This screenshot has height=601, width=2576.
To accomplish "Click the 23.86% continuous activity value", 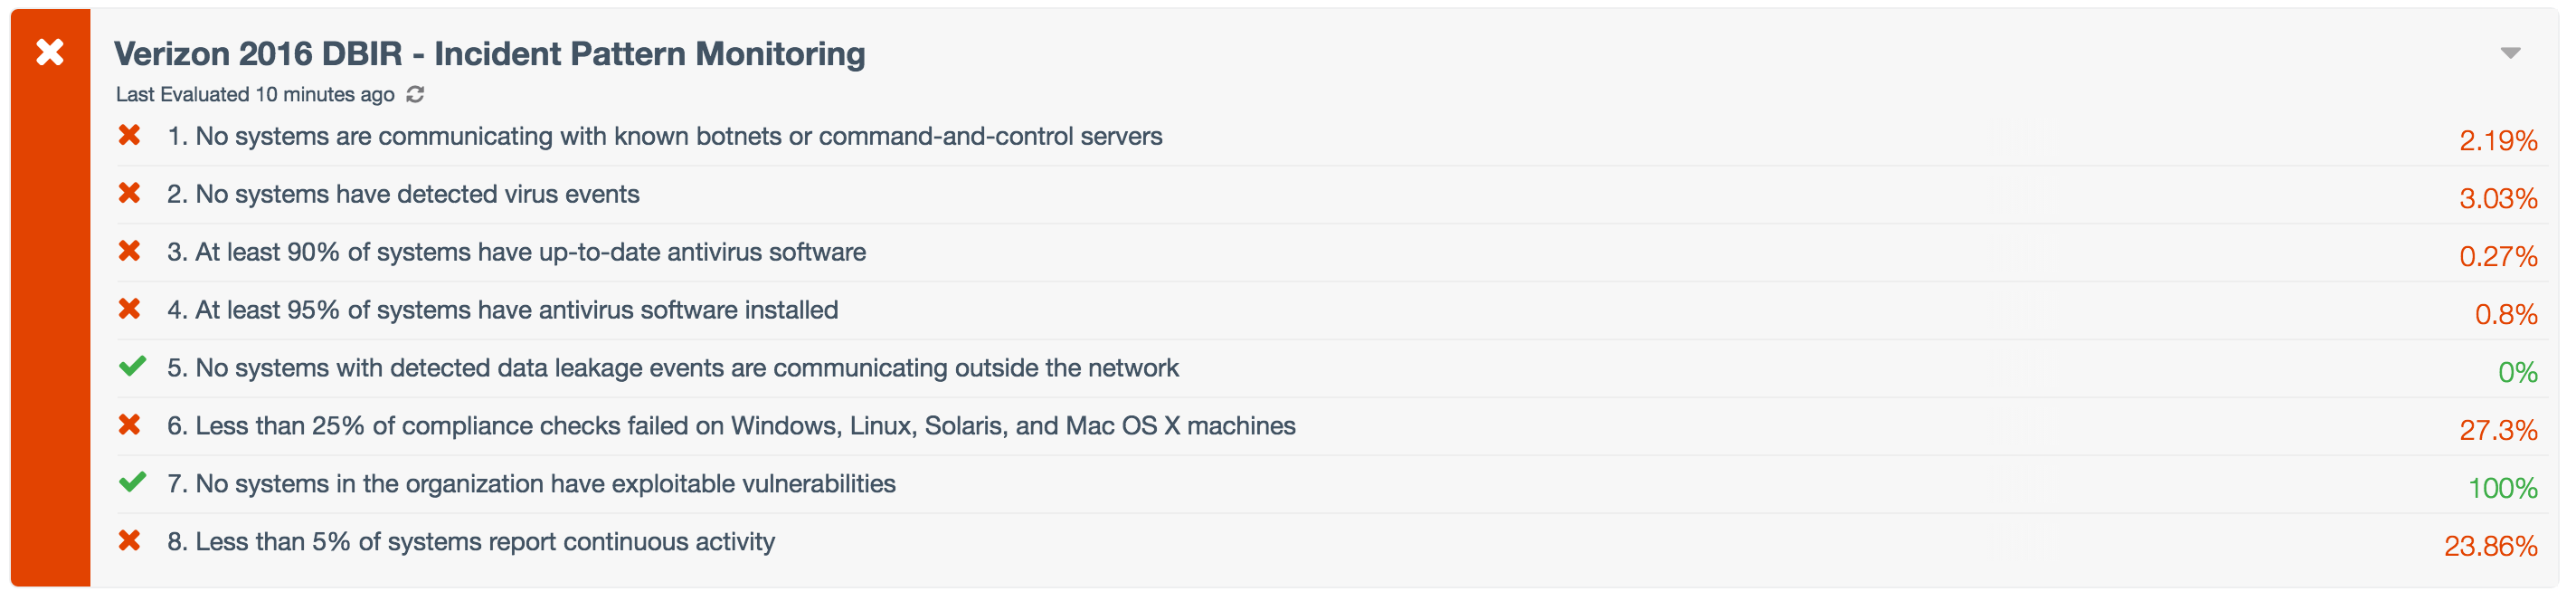I will click(2490, 546).
